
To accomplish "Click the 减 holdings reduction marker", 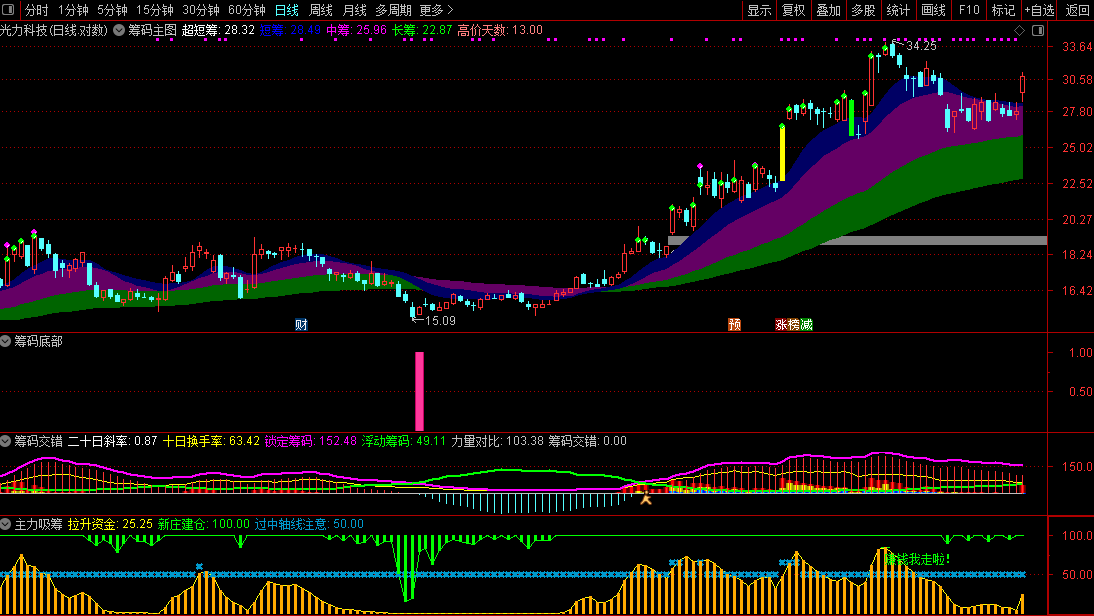I will (x=806, y=325).
